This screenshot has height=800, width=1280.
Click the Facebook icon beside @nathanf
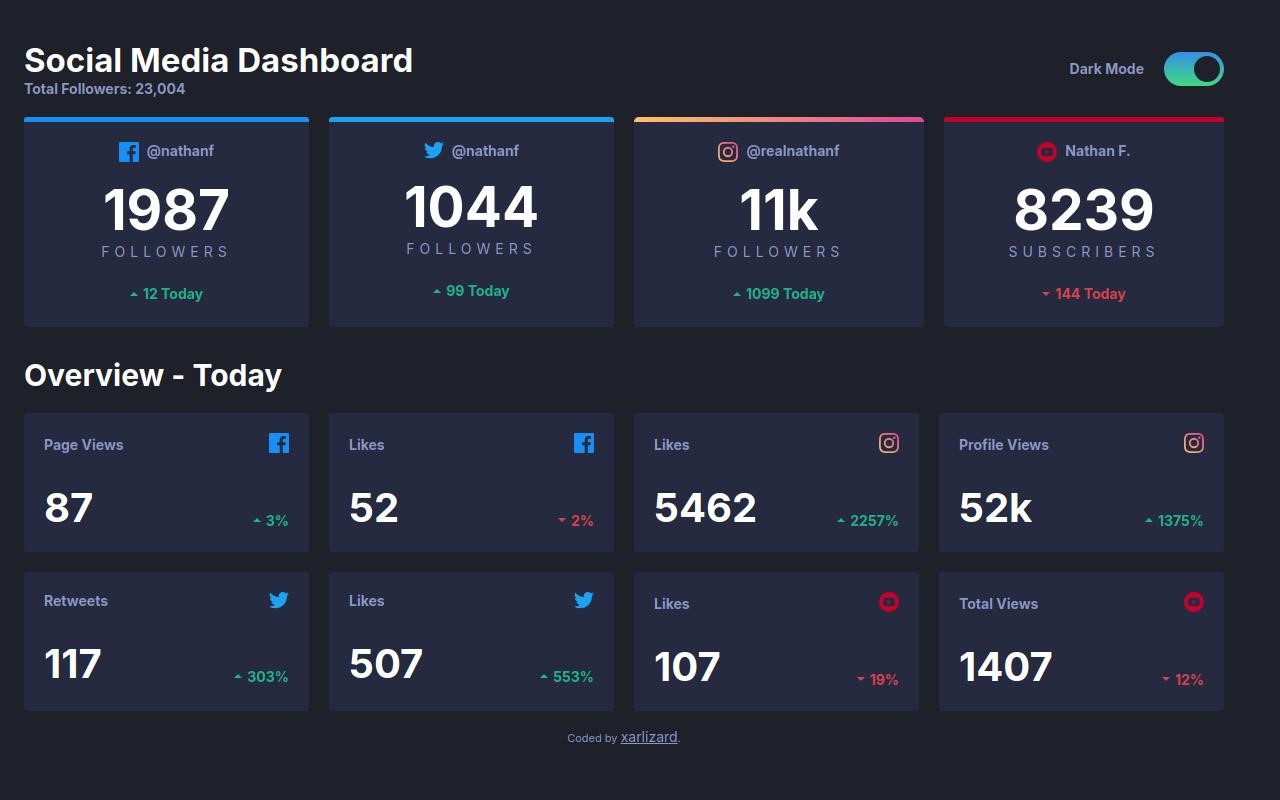(x=129, y=152)
